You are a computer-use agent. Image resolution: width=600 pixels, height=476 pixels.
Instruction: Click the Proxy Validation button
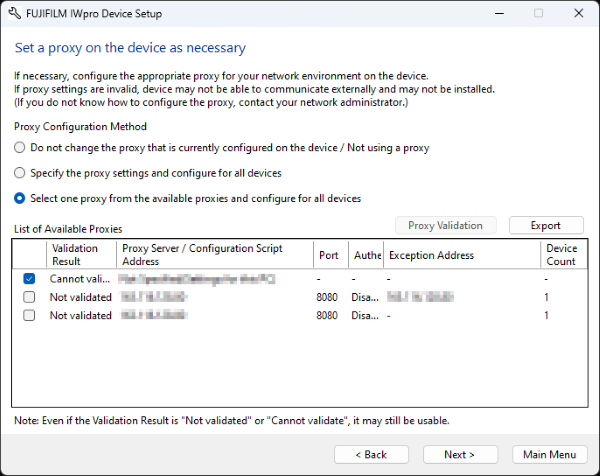point(445,225)
